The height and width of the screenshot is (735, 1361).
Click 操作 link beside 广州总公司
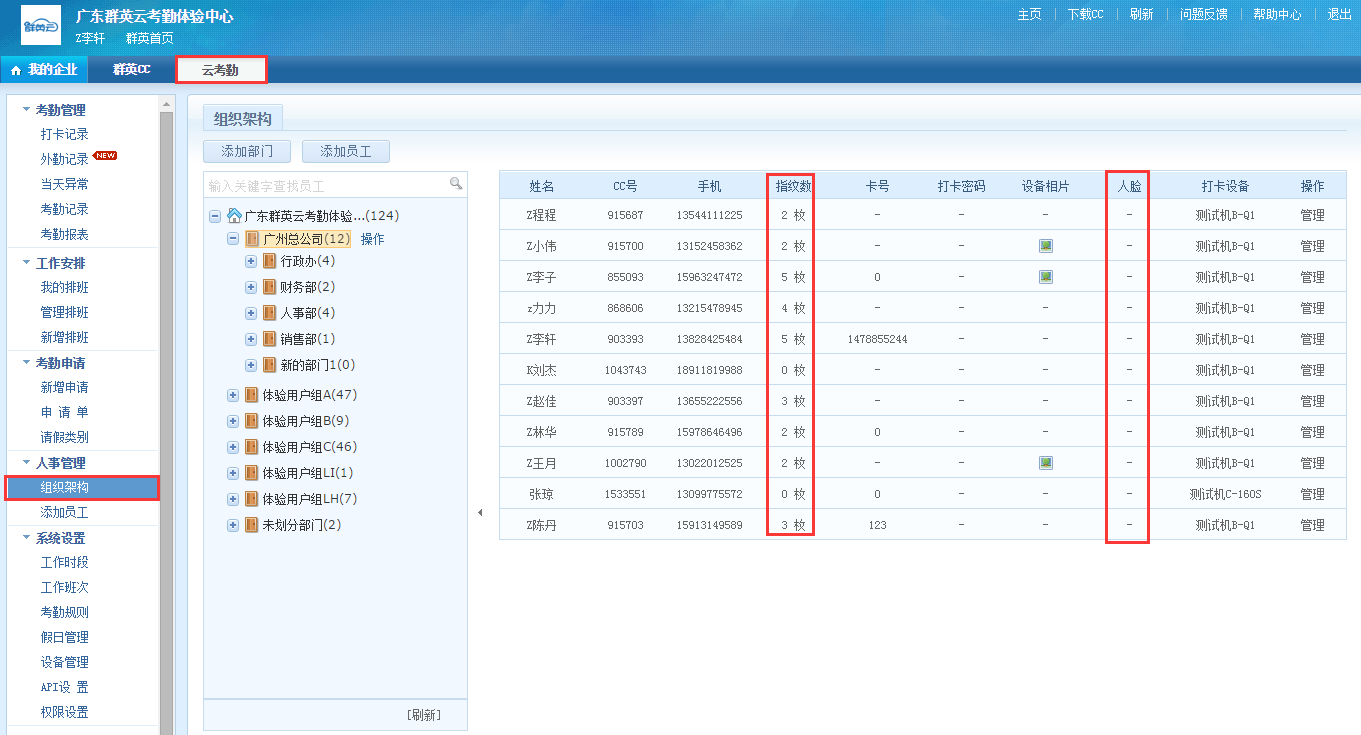372,239
